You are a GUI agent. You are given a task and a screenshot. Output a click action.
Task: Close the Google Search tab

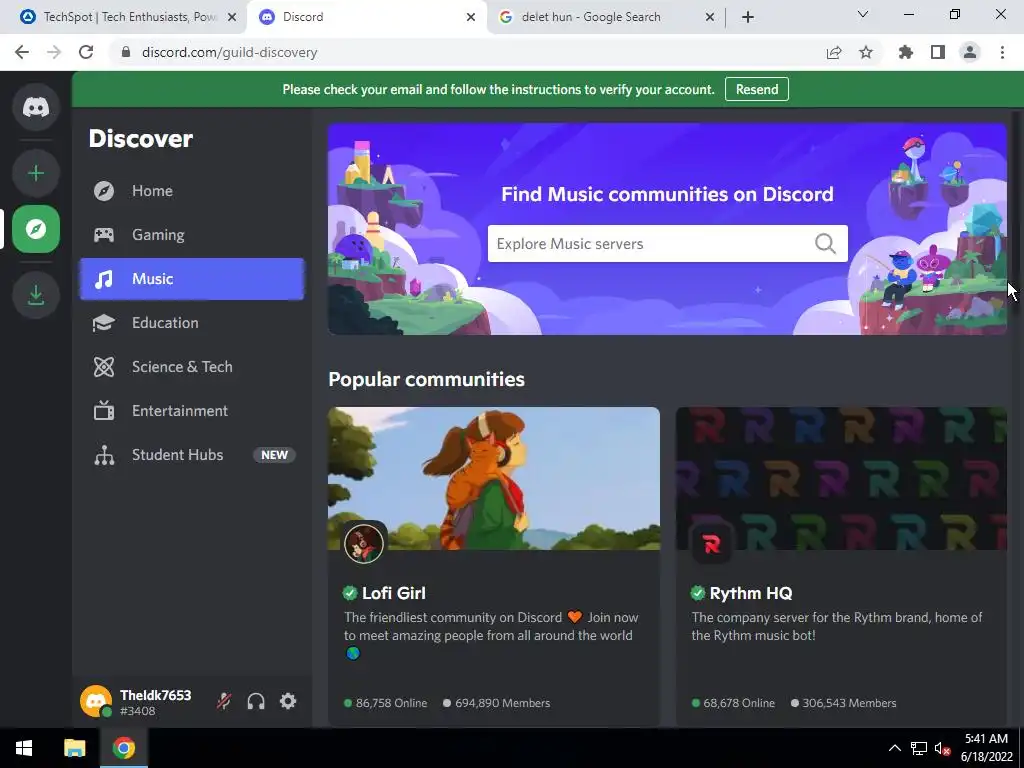point(710,17)
